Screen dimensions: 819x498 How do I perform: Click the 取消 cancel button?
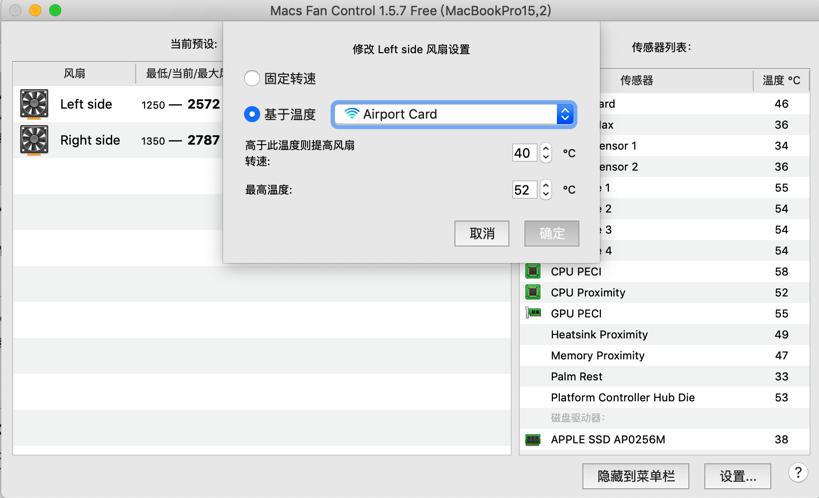482,233
